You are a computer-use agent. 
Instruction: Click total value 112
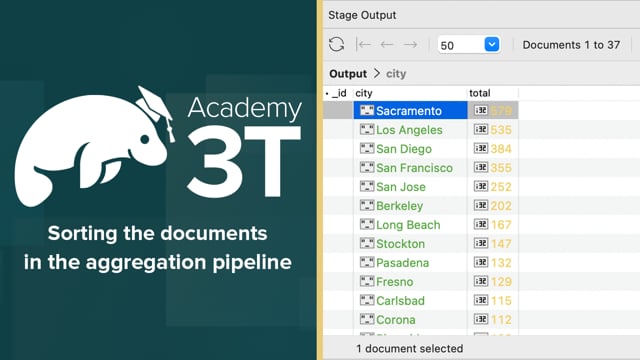pyautogui.click(x=501, y=320)
